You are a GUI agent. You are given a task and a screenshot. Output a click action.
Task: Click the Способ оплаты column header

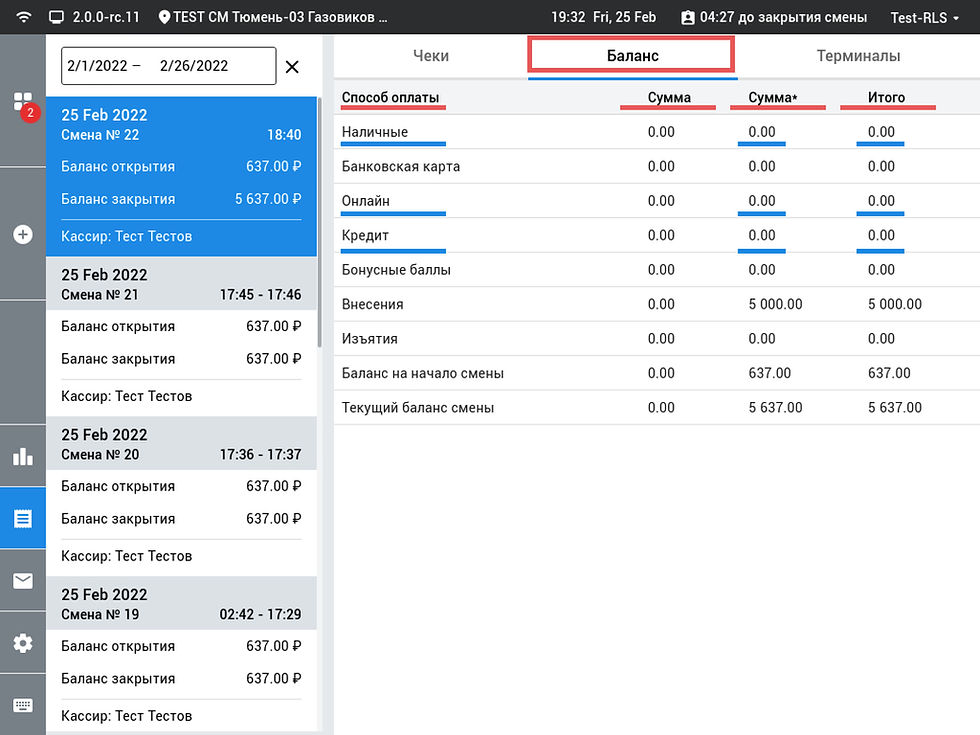pos(391,98)
